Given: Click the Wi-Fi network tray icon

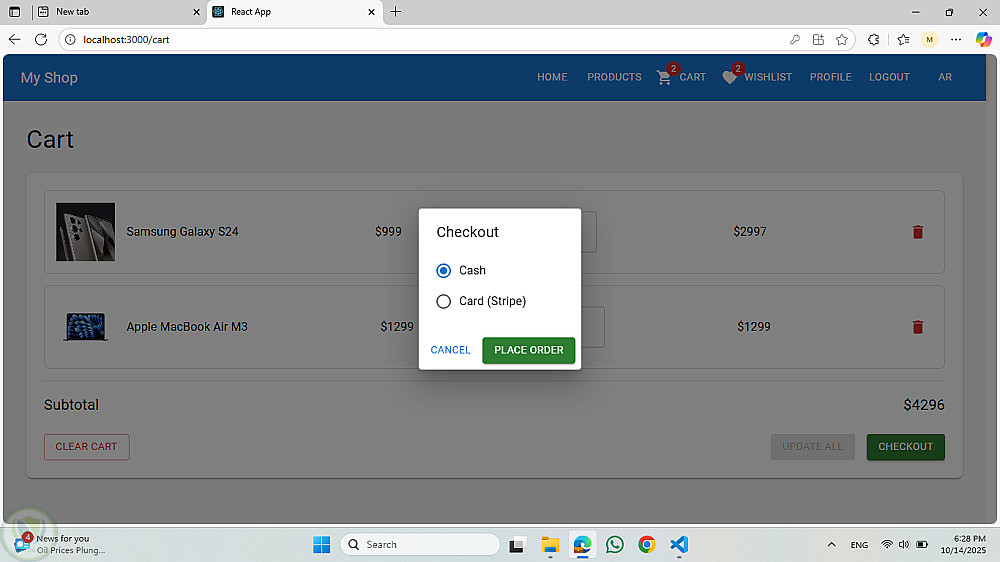Looking at the screenshot, I should click(886, 545).
